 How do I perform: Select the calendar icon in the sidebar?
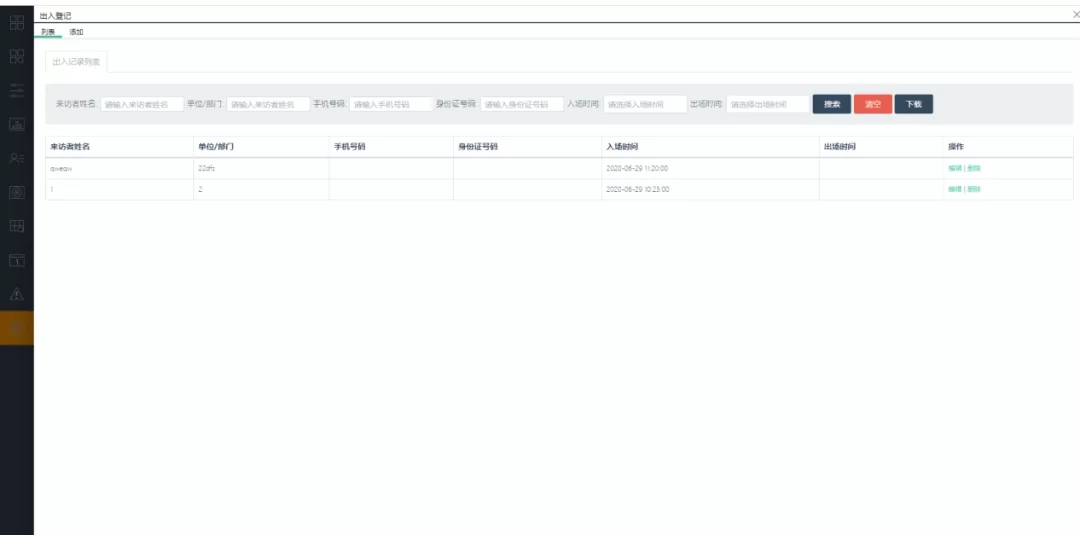[16, 260]
